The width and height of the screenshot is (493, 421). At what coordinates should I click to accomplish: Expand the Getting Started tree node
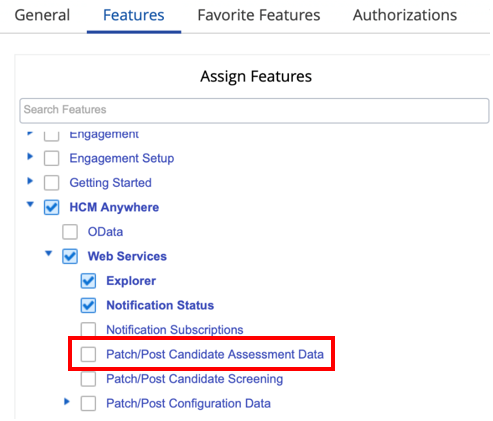30,181
